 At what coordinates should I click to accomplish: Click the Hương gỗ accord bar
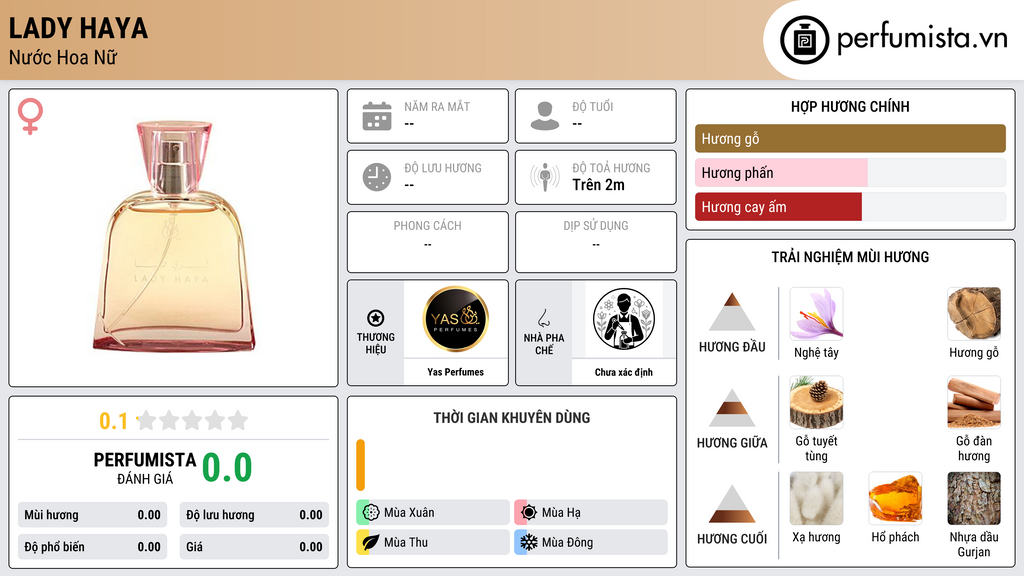coord(850,138)
